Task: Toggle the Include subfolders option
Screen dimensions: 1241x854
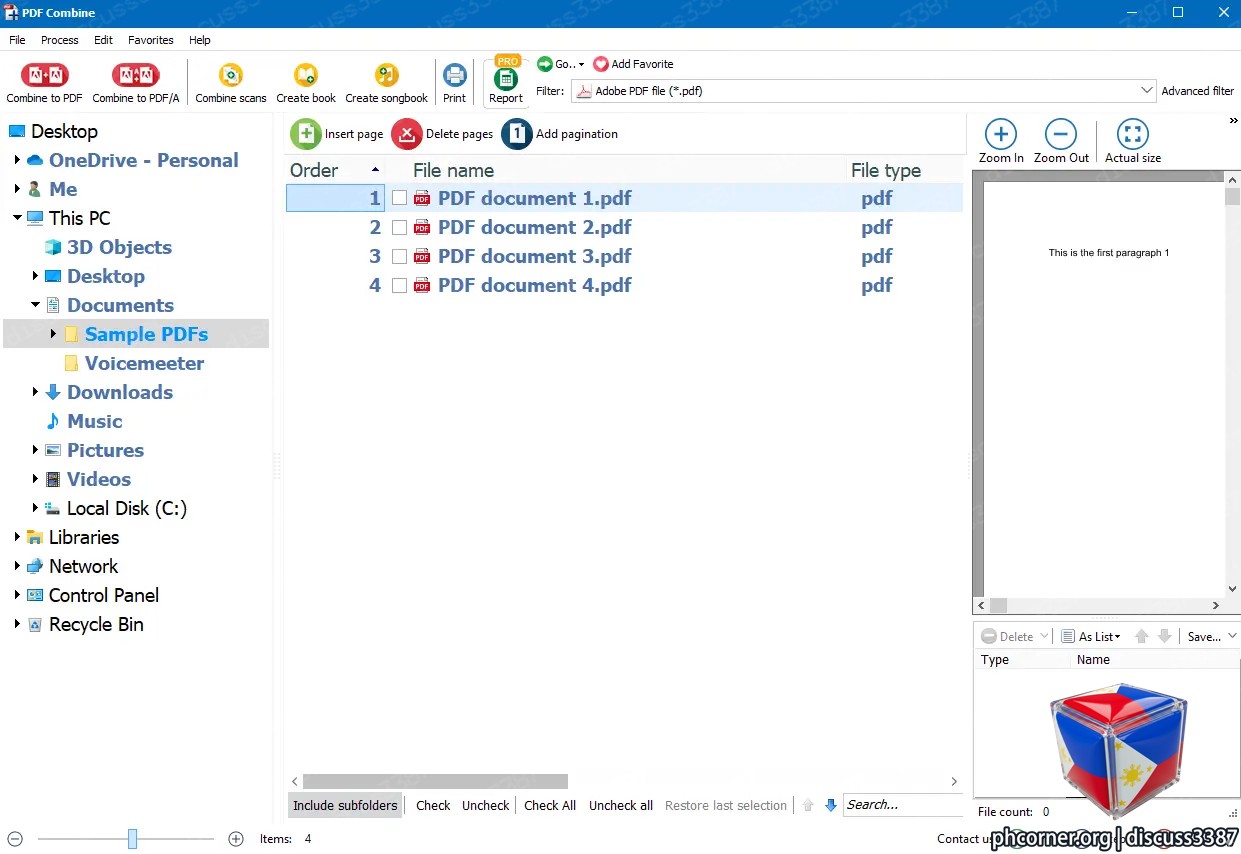Action: coord(345,805)
